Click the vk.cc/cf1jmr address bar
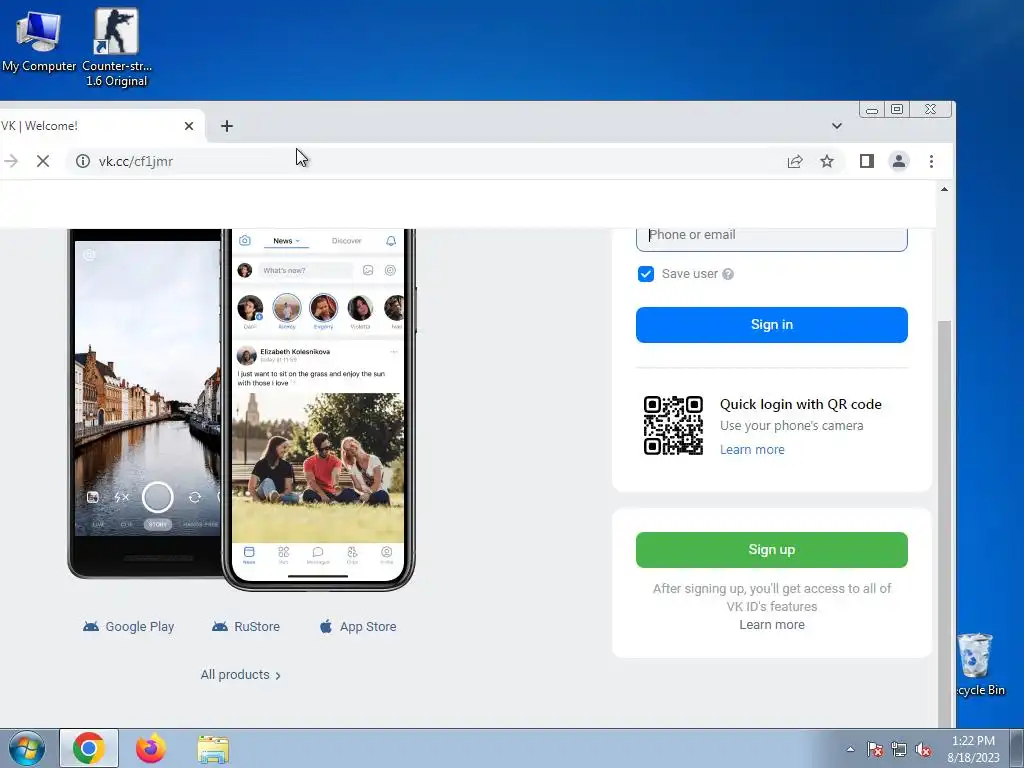The image size is (1024, 768). pos(424,161)
